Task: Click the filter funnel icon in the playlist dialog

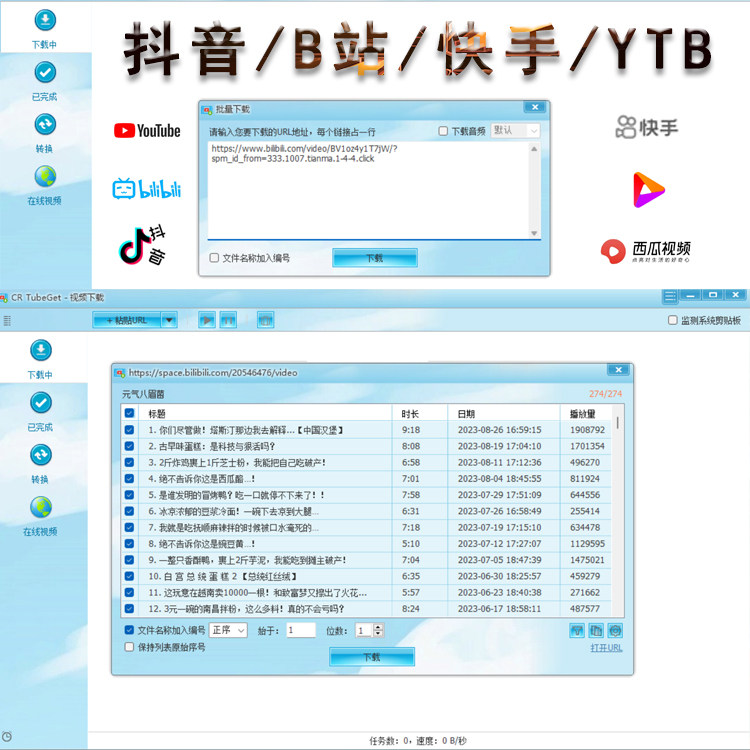Action: click(x=577, y=631)
